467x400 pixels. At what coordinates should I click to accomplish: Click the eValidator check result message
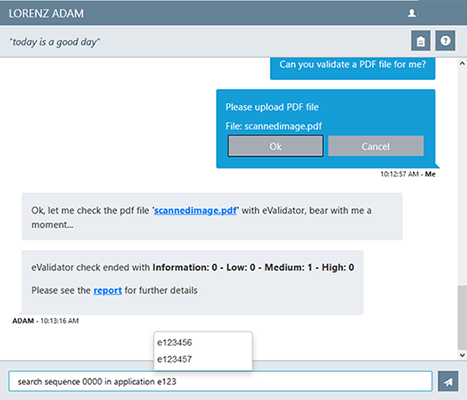(x=193, y=282)
